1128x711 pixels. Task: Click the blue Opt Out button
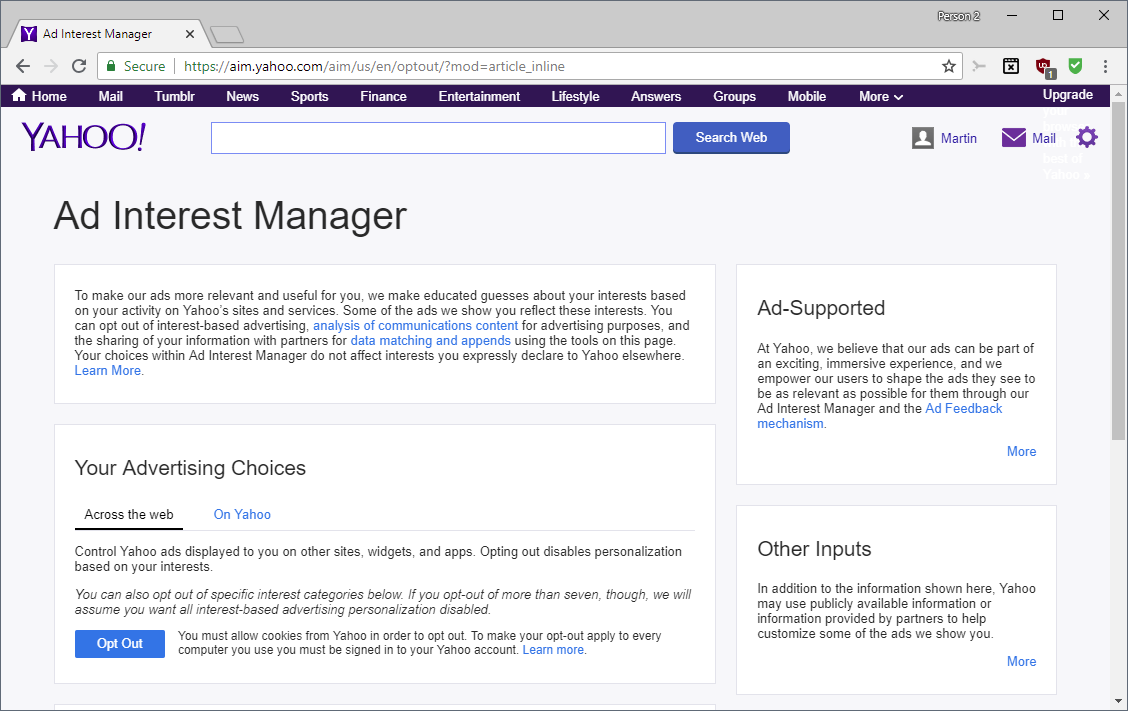(119, 643)
